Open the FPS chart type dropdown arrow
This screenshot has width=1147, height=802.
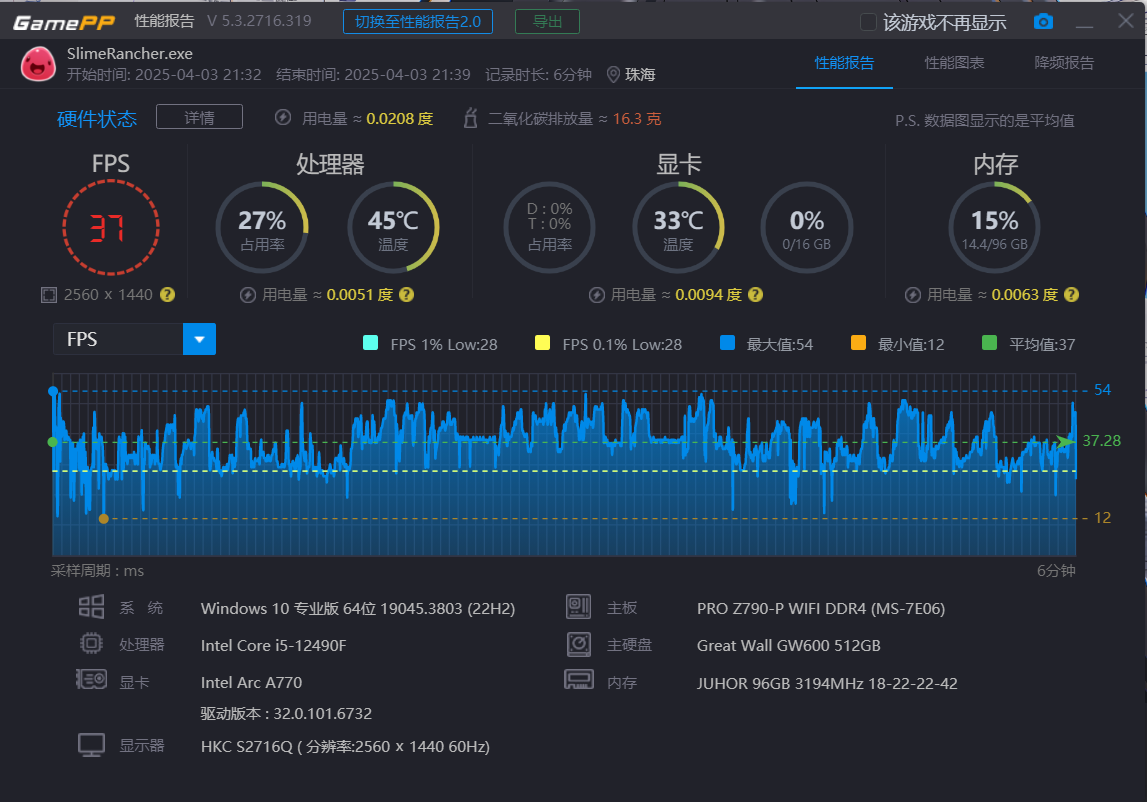[199, 340]
